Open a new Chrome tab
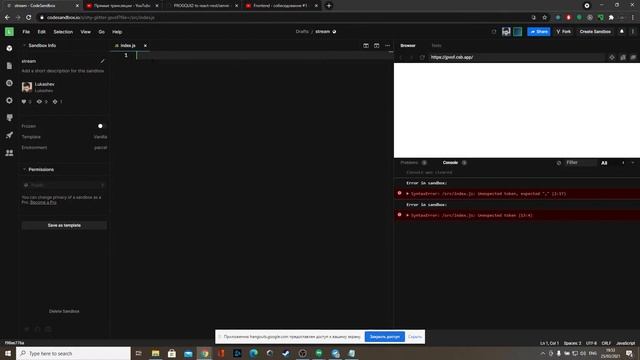The image size is (640, 360). pos(329,6)
